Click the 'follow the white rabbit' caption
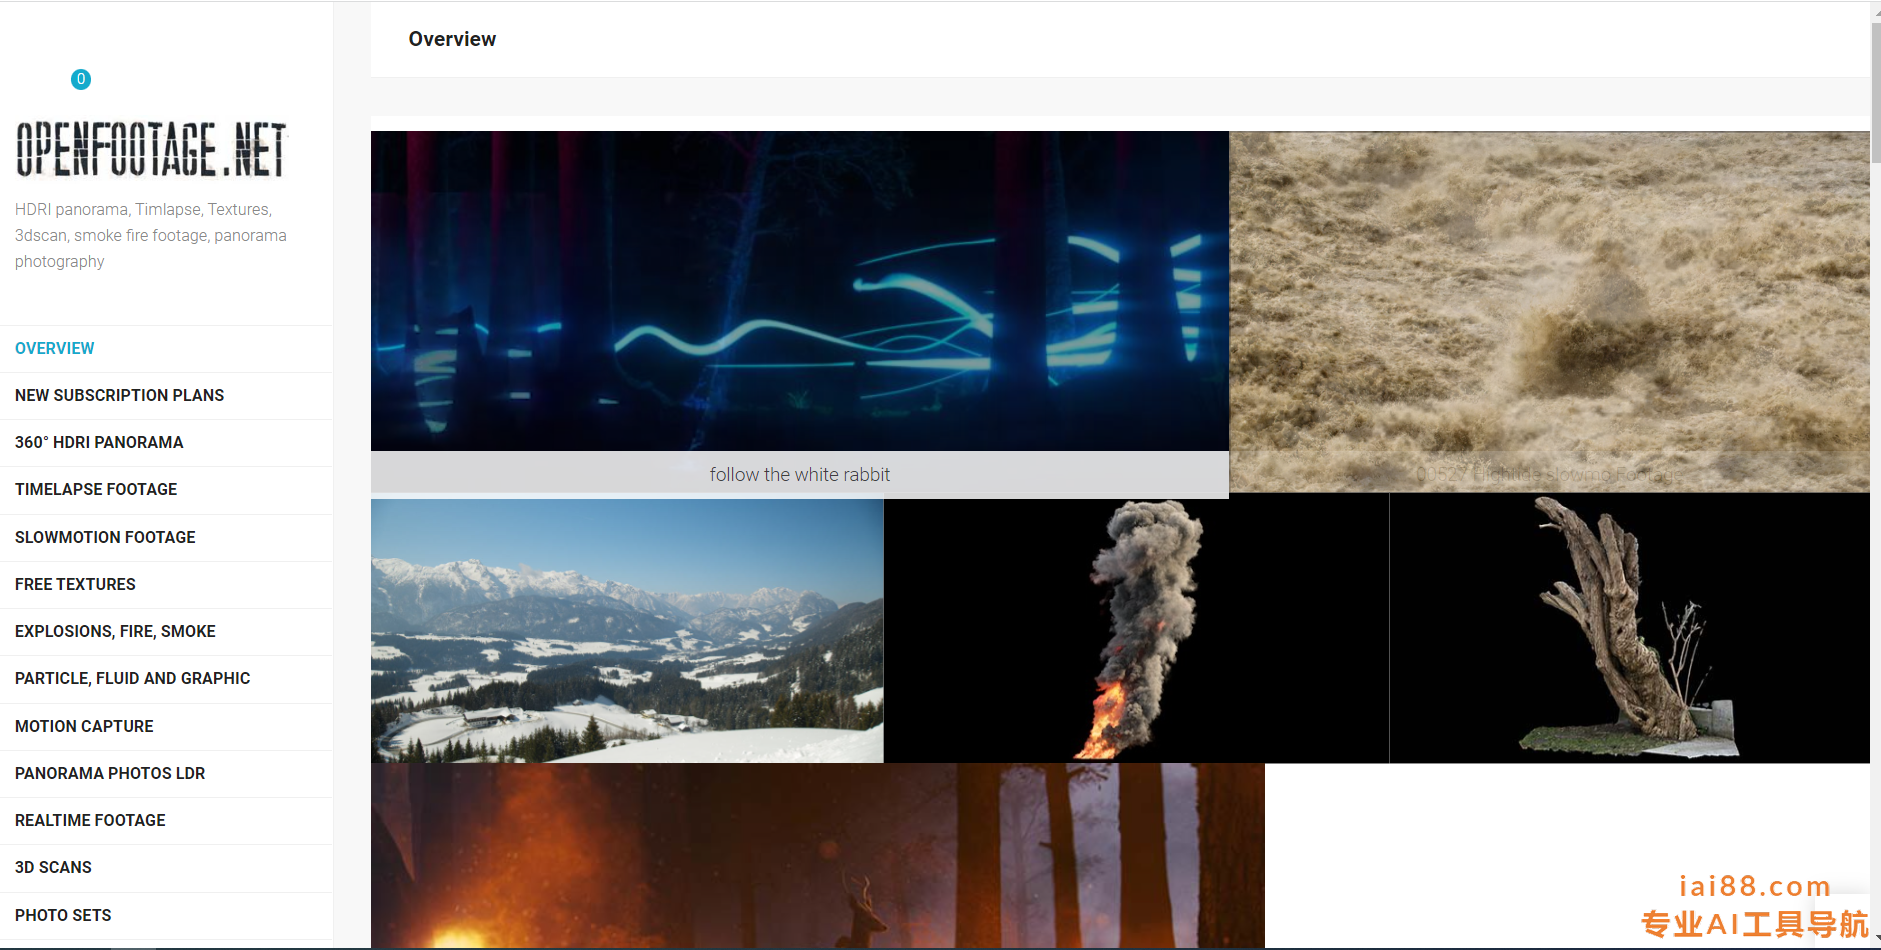This screenshot has height=950, width=1881. (799, 475)
